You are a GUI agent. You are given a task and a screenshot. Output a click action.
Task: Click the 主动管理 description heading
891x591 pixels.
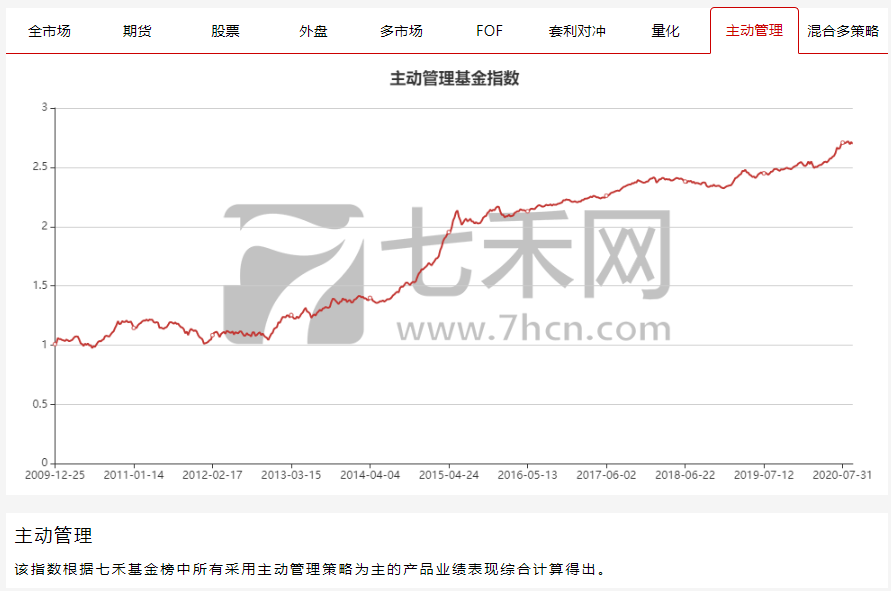tap(53, 535)
